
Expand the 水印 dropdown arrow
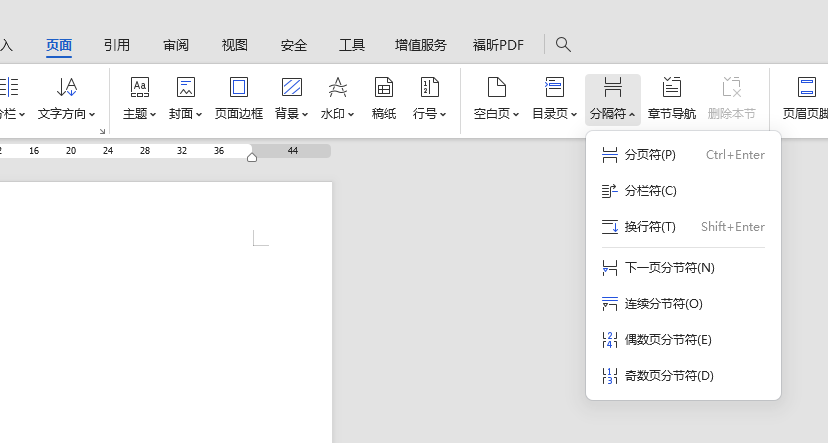click(351, 114)
